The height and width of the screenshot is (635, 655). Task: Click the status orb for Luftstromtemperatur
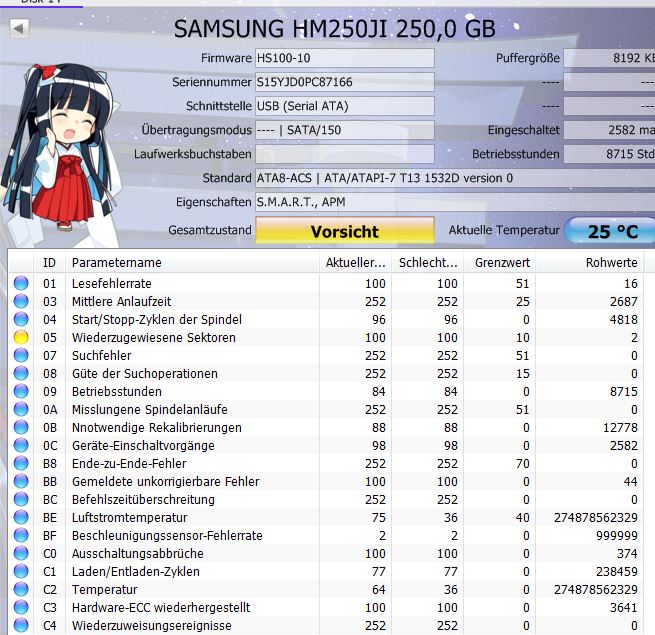coord(21,517)
